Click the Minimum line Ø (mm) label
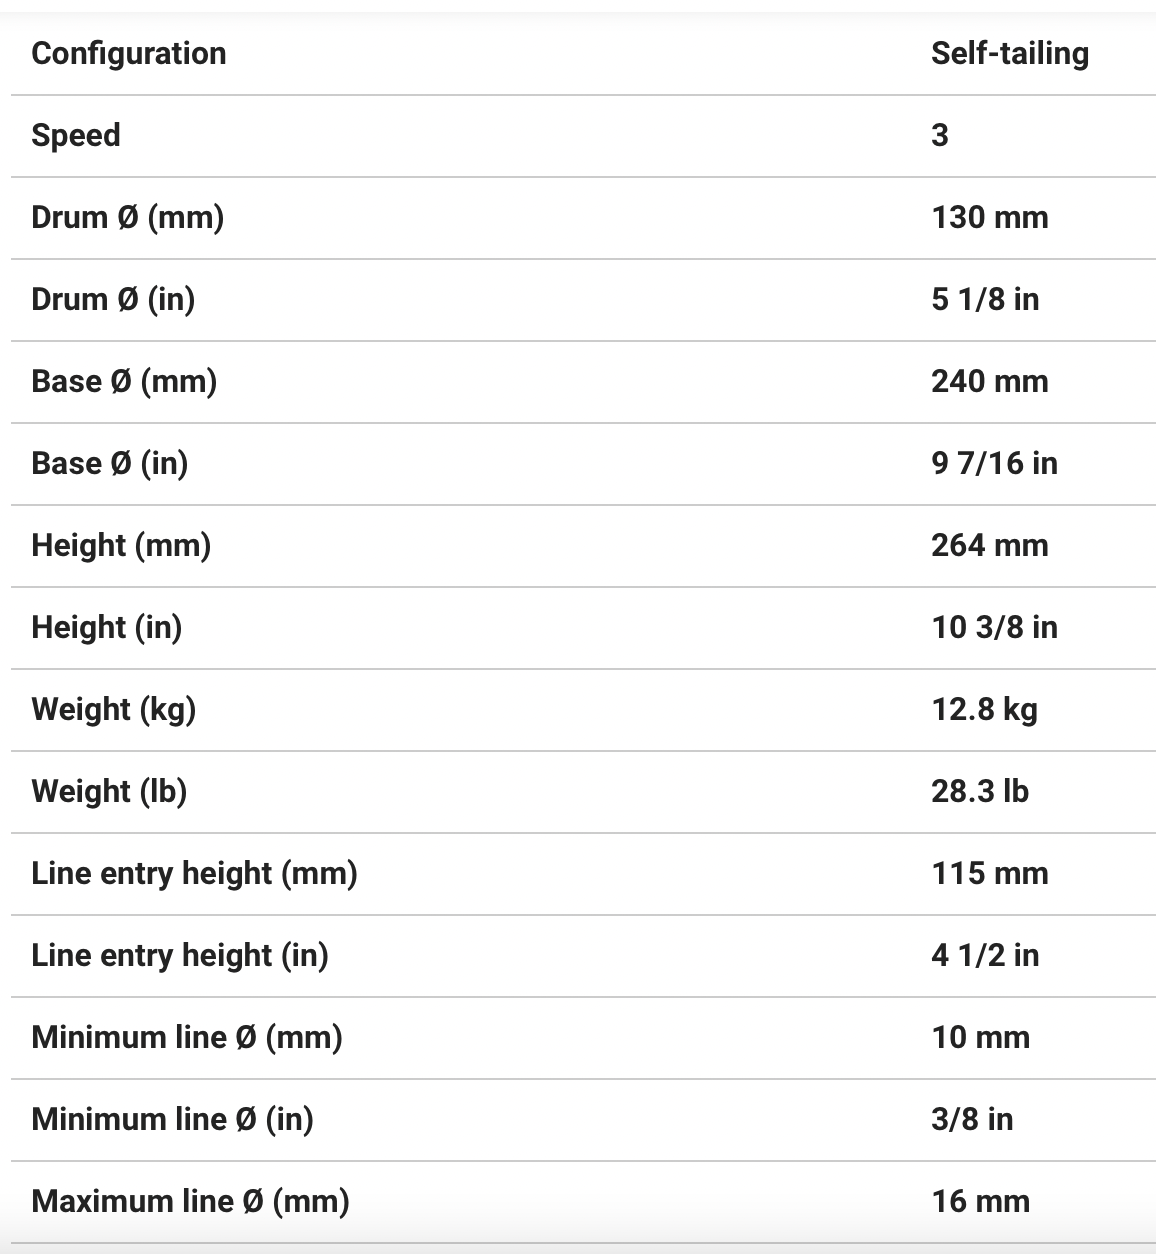The width and height of the screenshot is (1156, 1254). 187,1037
